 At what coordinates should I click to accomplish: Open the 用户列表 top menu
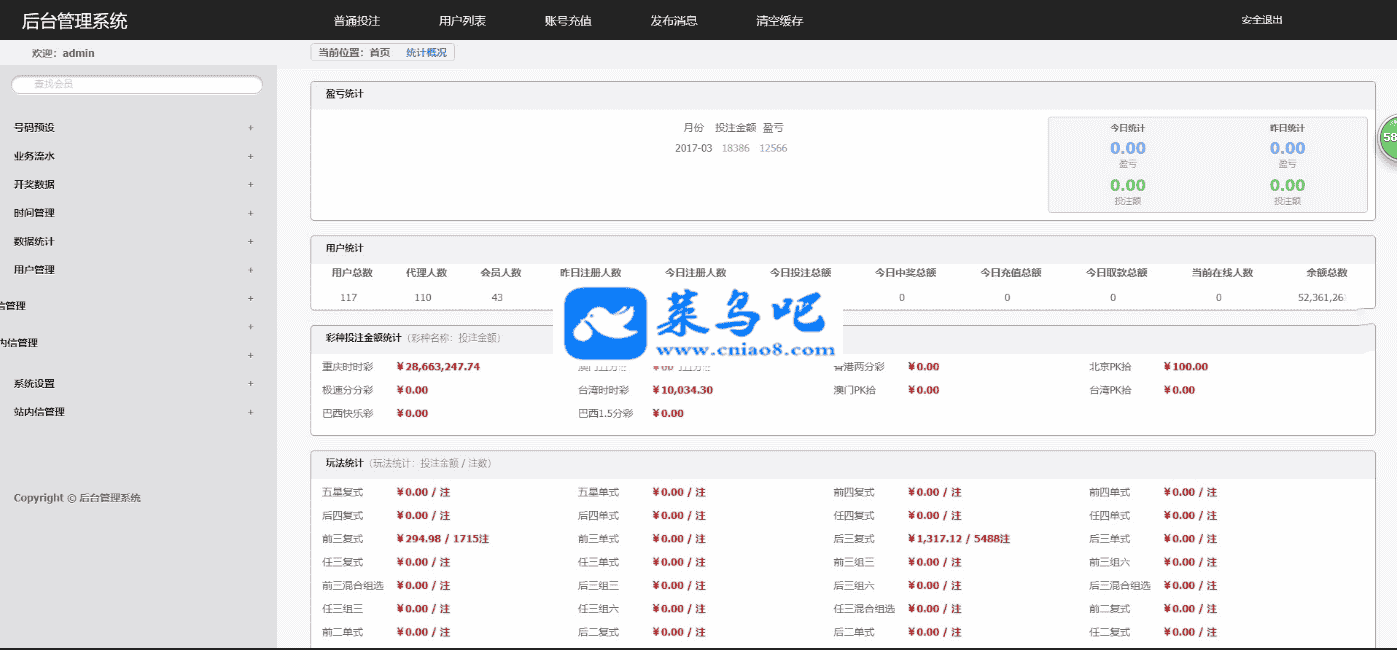tap(462, 21)
